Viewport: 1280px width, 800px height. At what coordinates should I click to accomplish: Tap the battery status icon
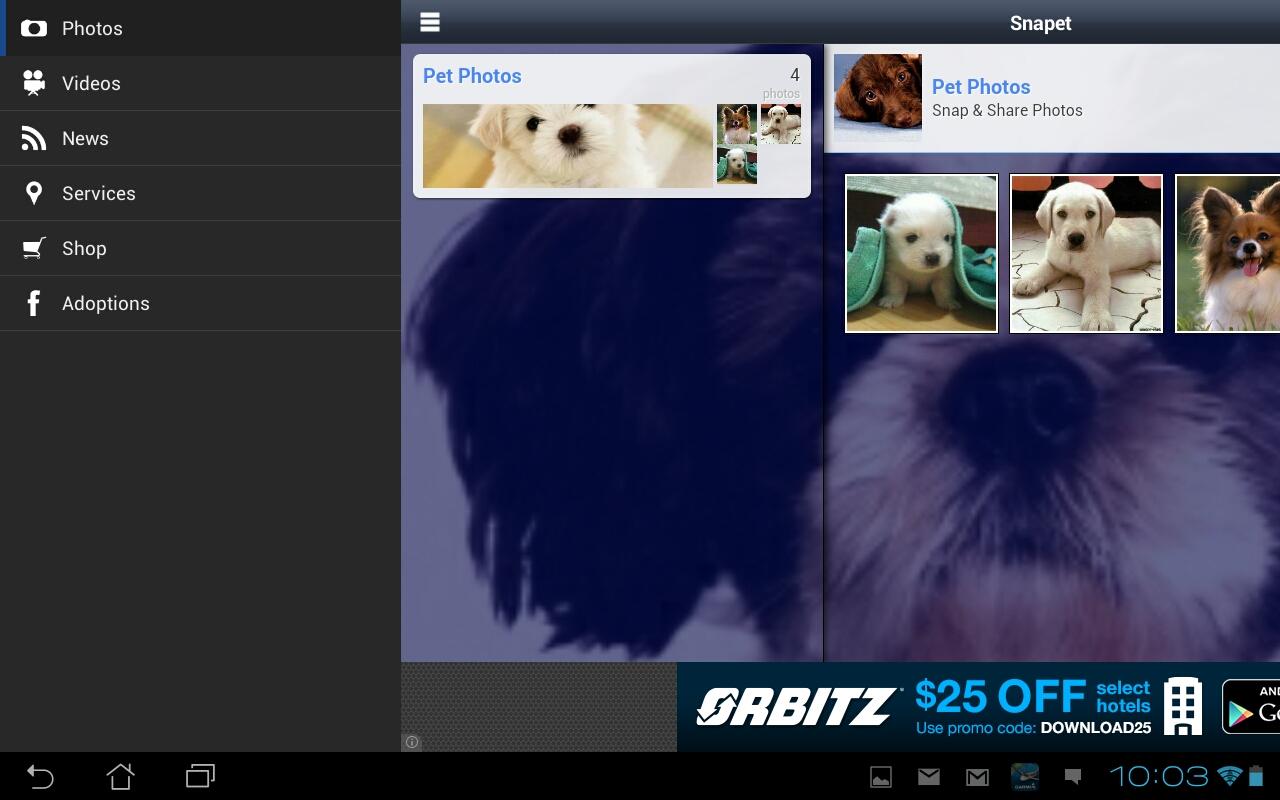click(1256, 776)
